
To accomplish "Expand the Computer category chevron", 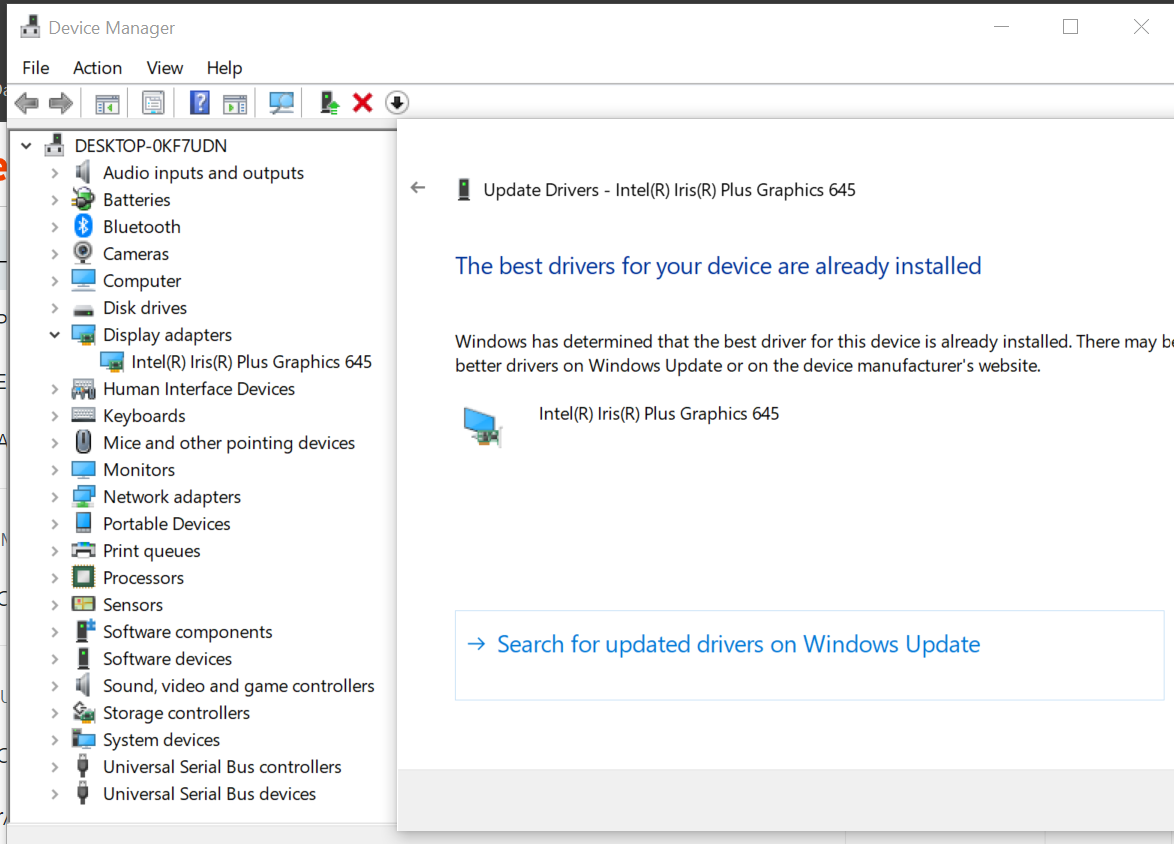I will 55,281.
